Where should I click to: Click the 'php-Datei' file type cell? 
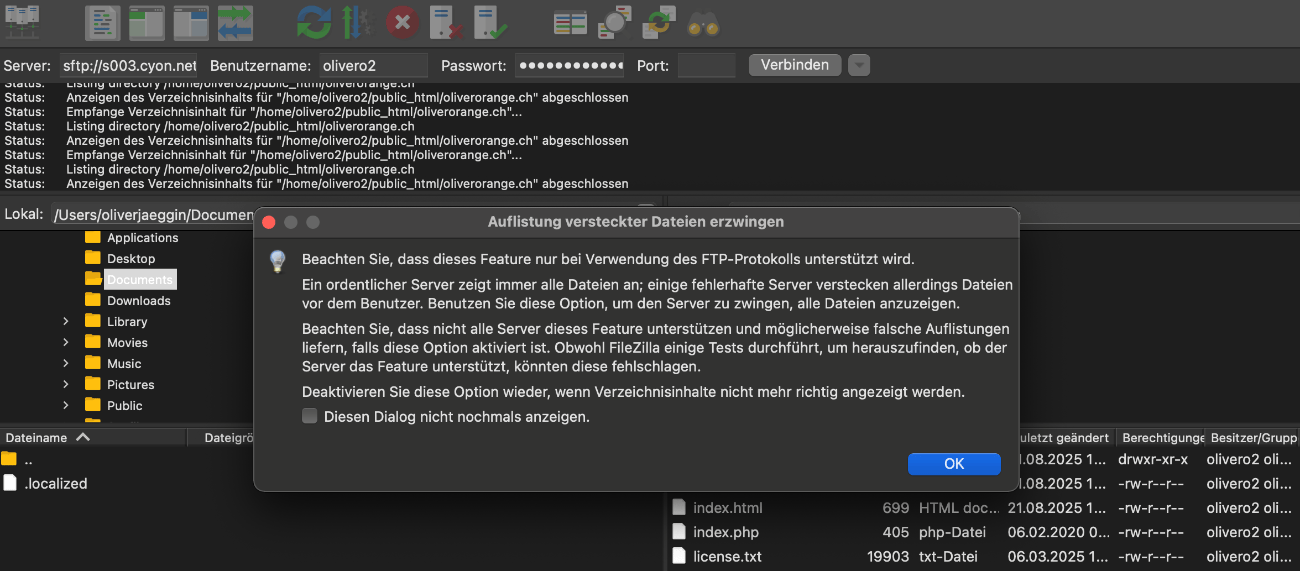pyautogui.click(x=952, y=532)
